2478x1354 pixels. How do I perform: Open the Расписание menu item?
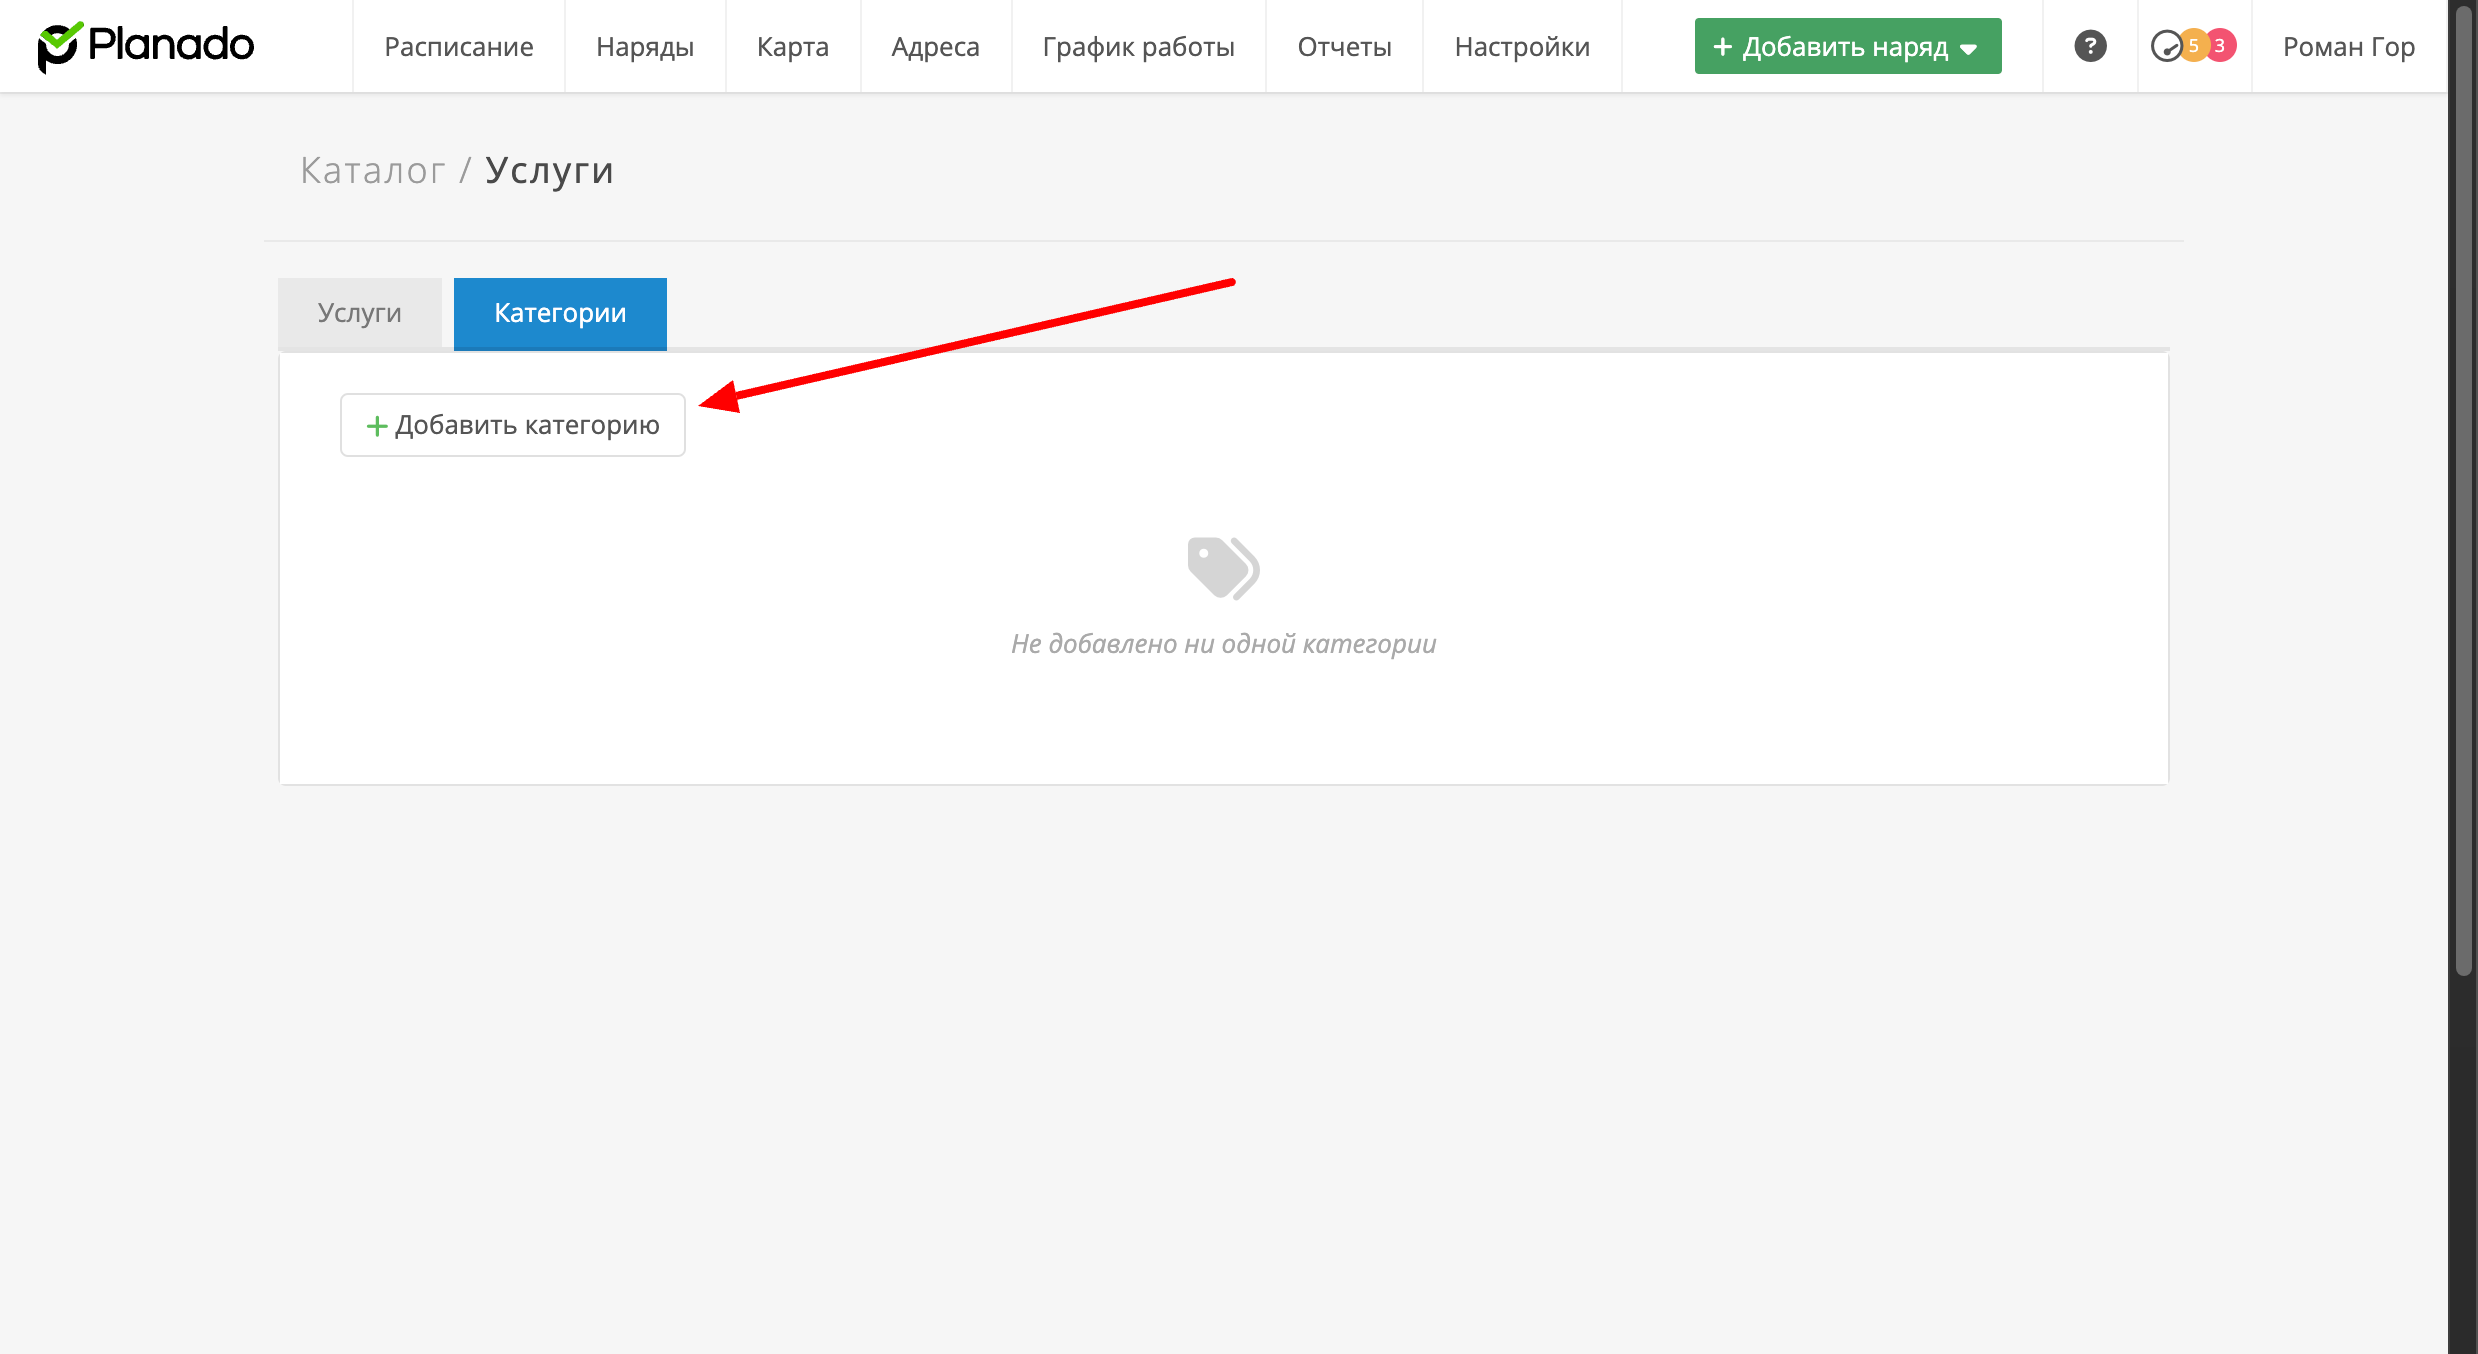click(x=458, y=46)
